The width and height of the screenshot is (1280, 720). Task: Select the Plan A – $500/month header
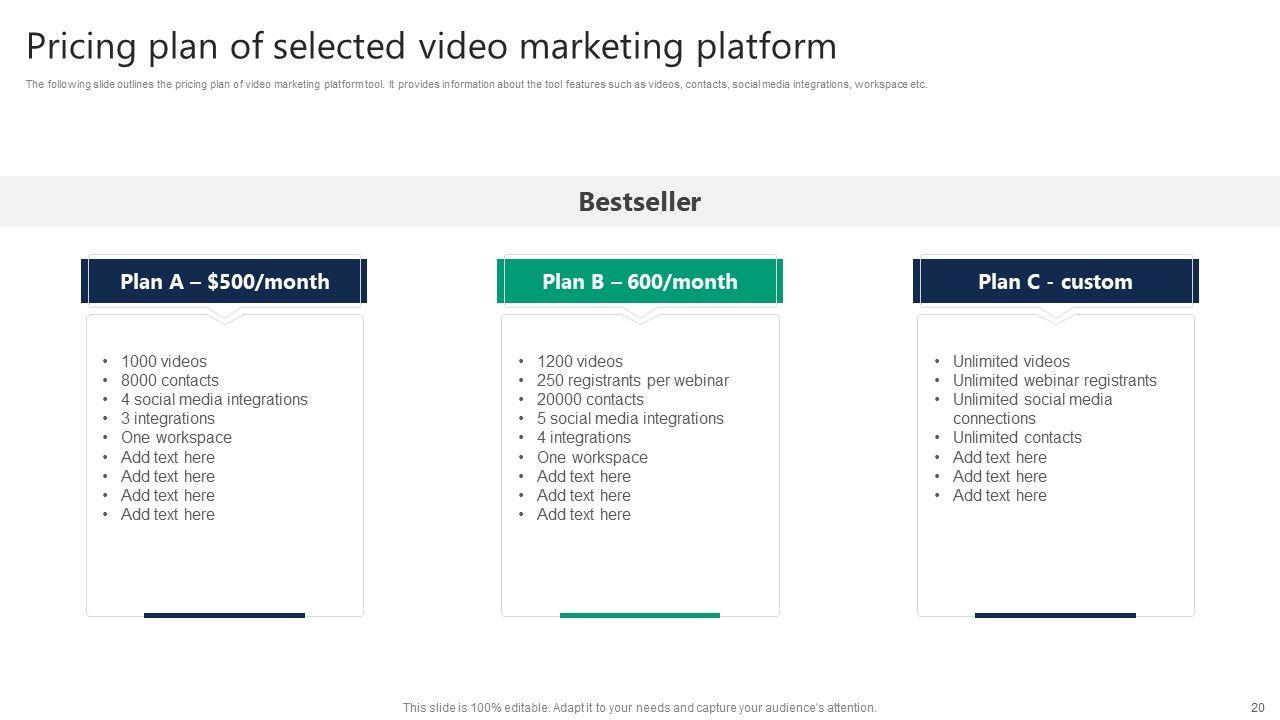click(224, 282)
